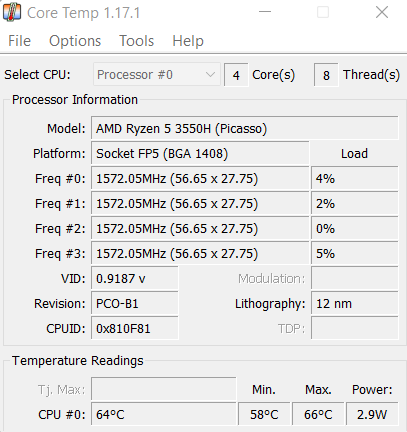Click the Freq #3 load percentage box
This screenshot has width=407, height=432.
355,253
